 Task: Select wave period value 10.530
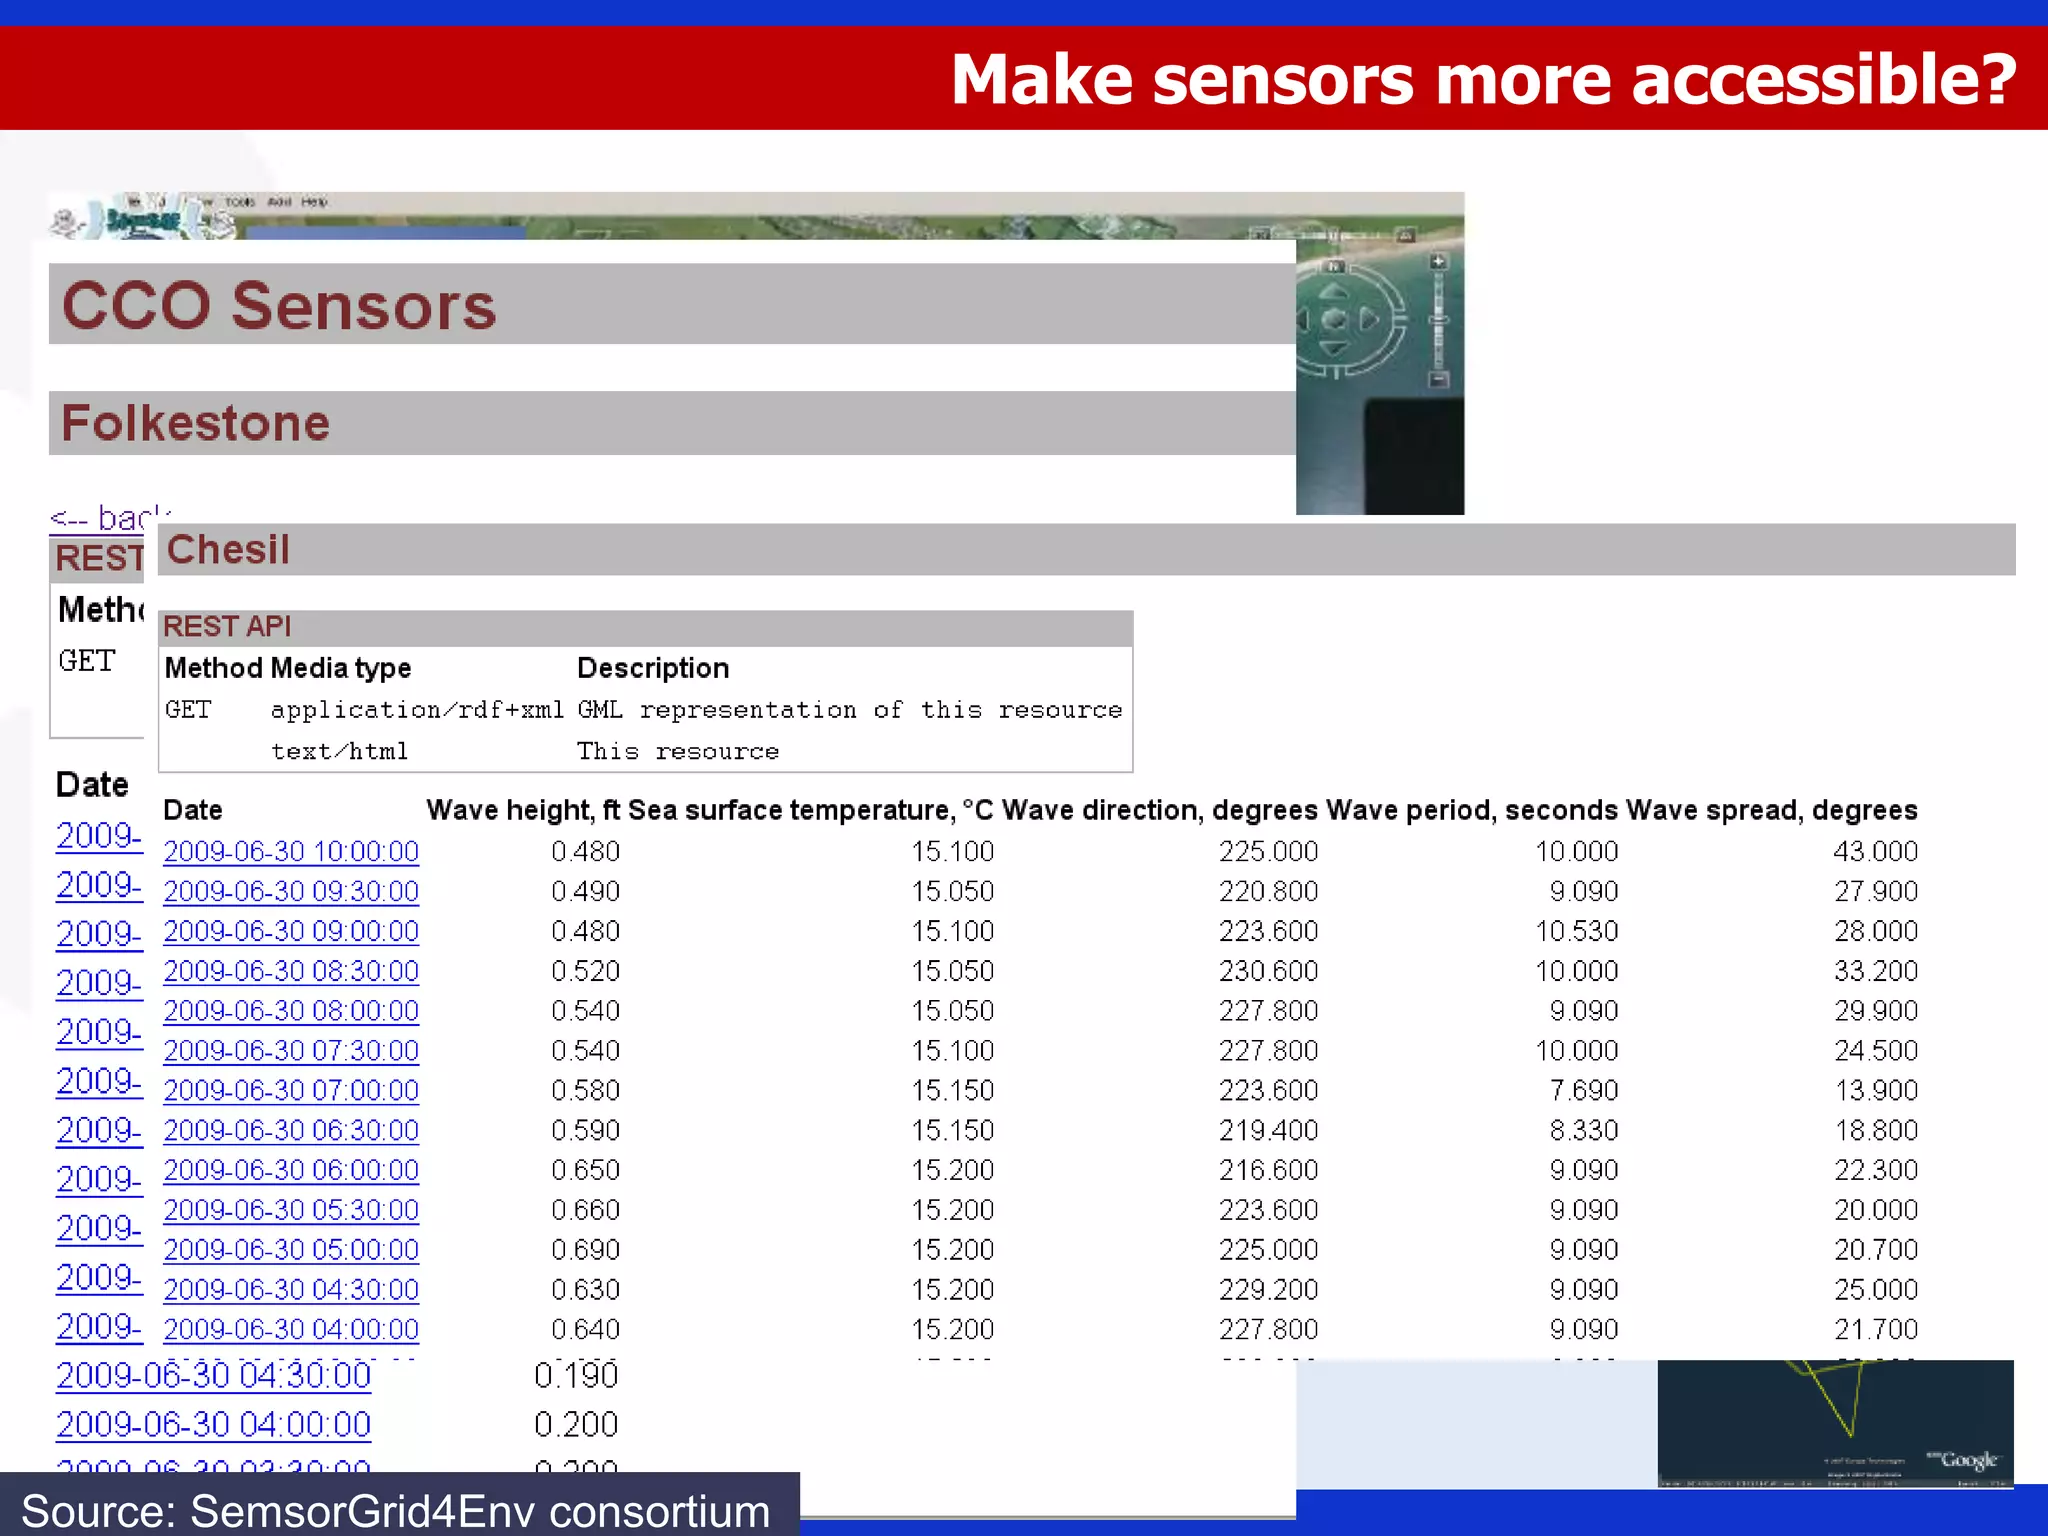(1576, 931)
